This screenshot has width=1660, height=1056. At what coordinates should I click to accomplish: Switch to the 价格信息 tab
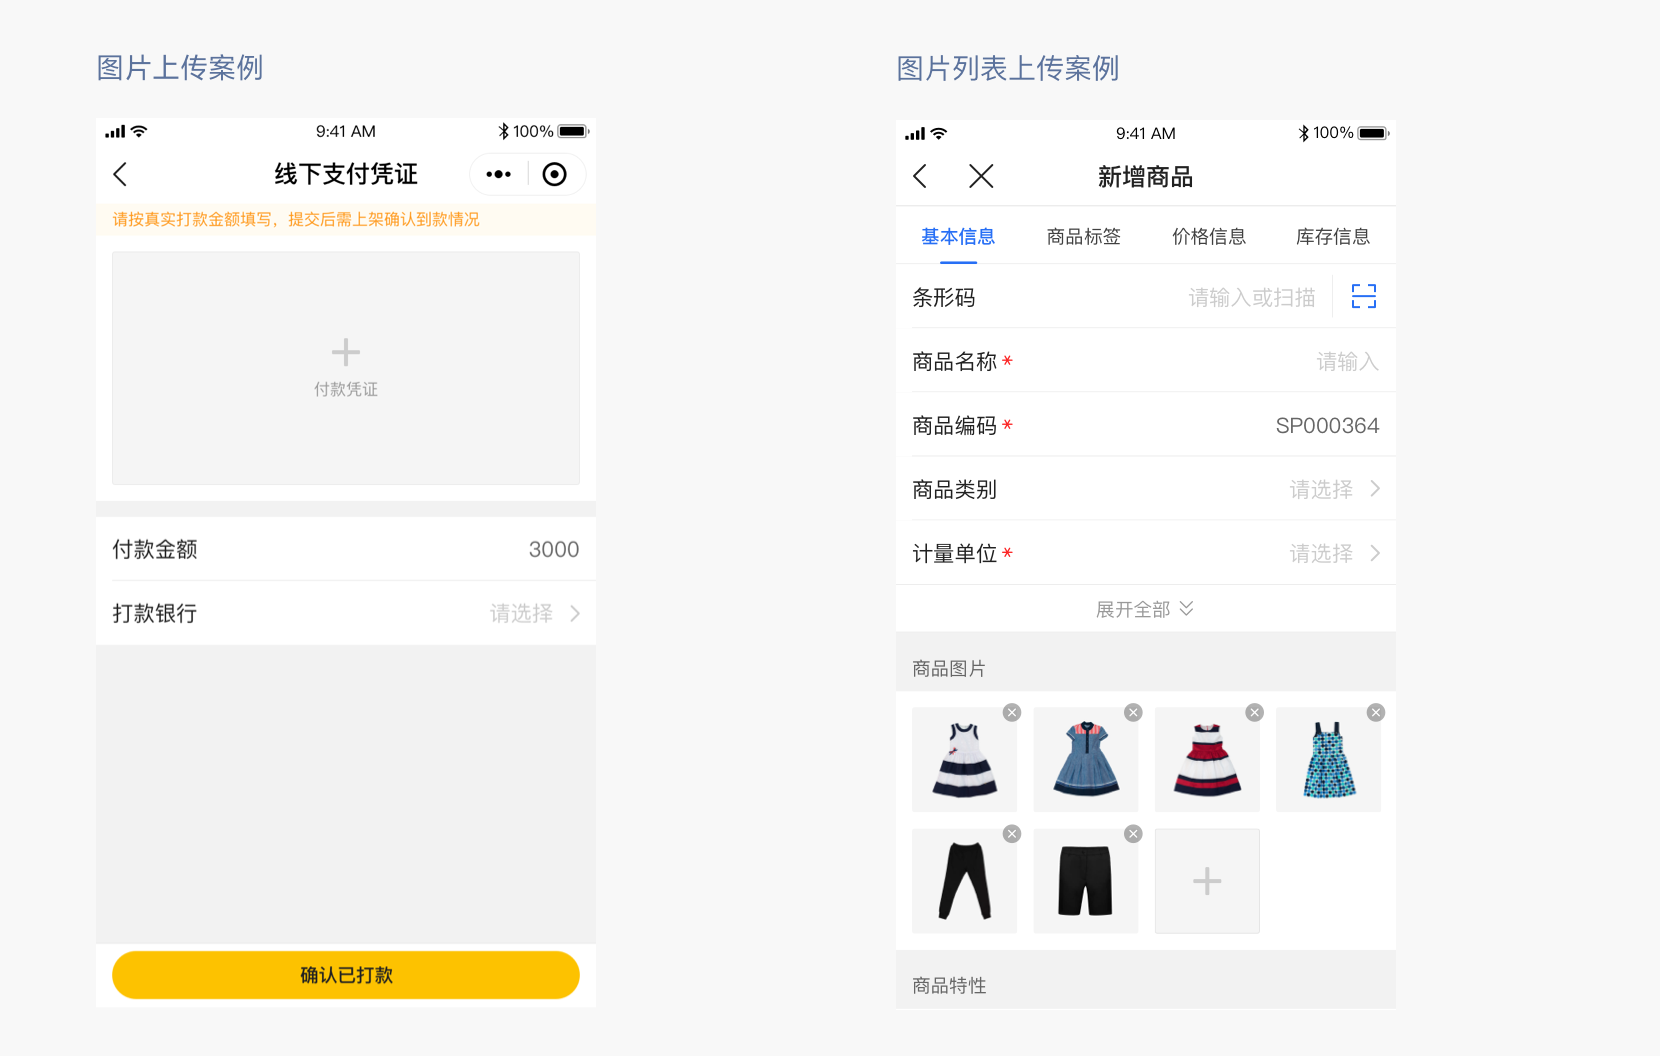coord(1208,237)
